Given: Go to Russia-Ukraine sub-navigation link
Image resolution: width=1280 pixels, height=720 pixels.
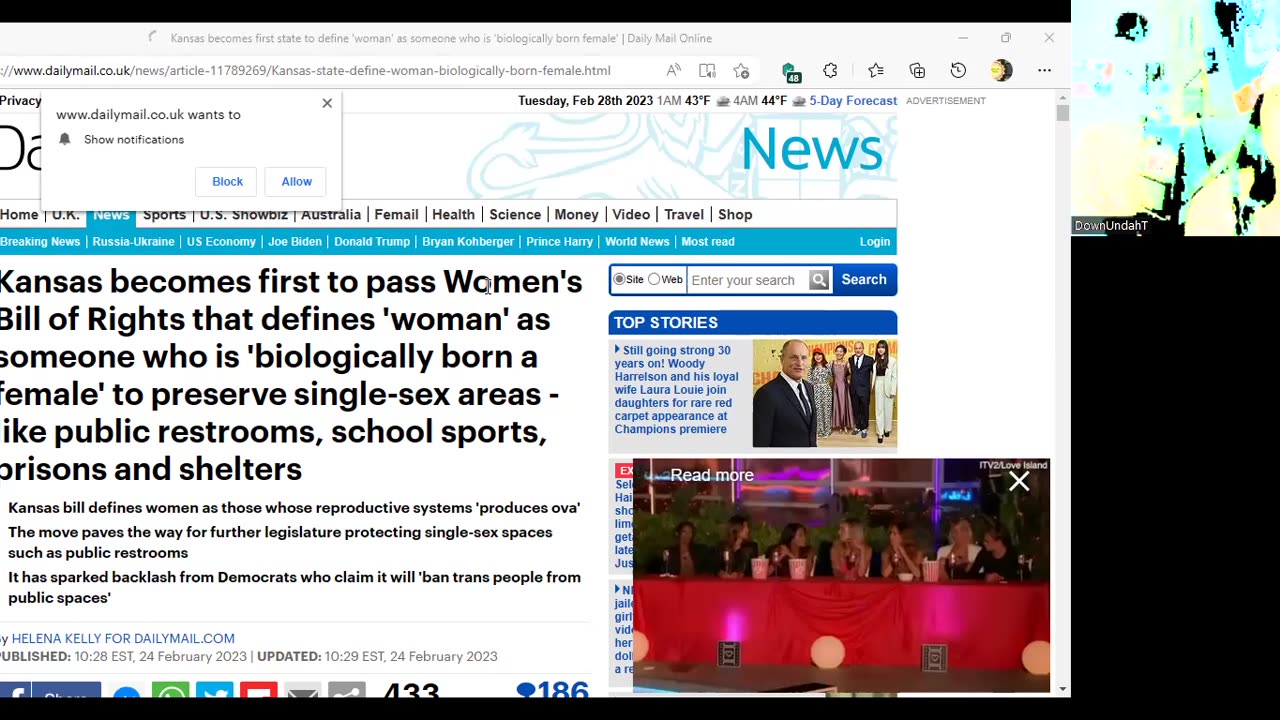Looking at the screenshot, I should (x=133, y=242).
